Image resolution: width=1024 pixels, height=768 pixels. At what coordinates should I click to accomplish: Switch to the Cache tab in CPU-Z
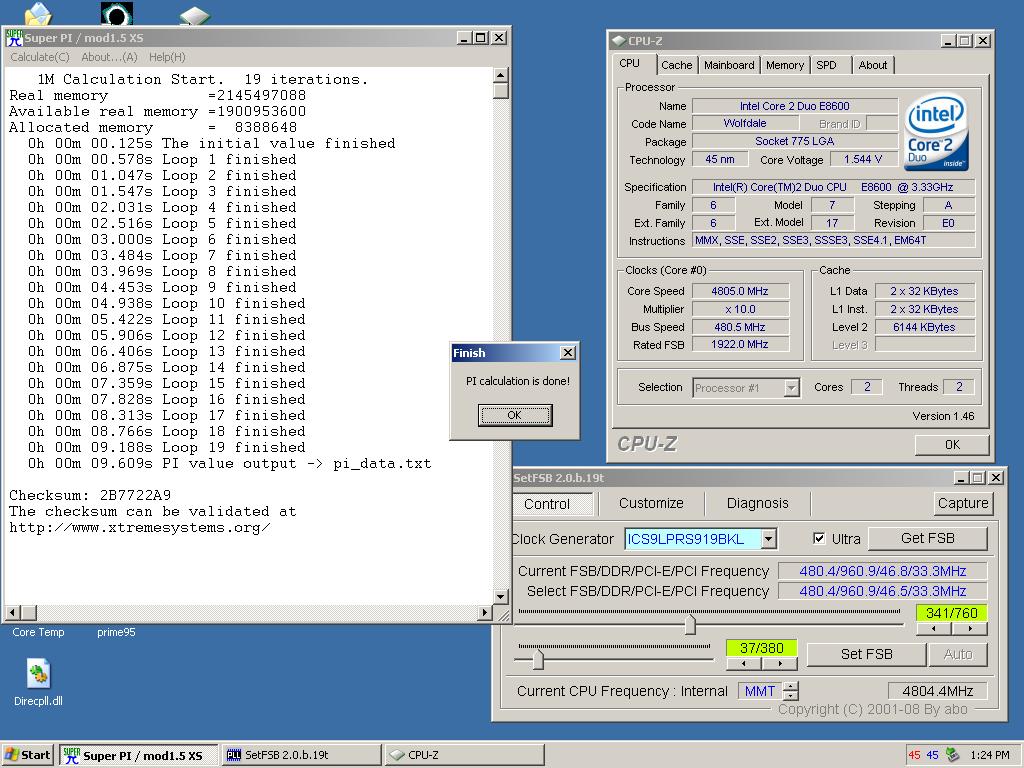pyautogui.click(x=676, y=65)
